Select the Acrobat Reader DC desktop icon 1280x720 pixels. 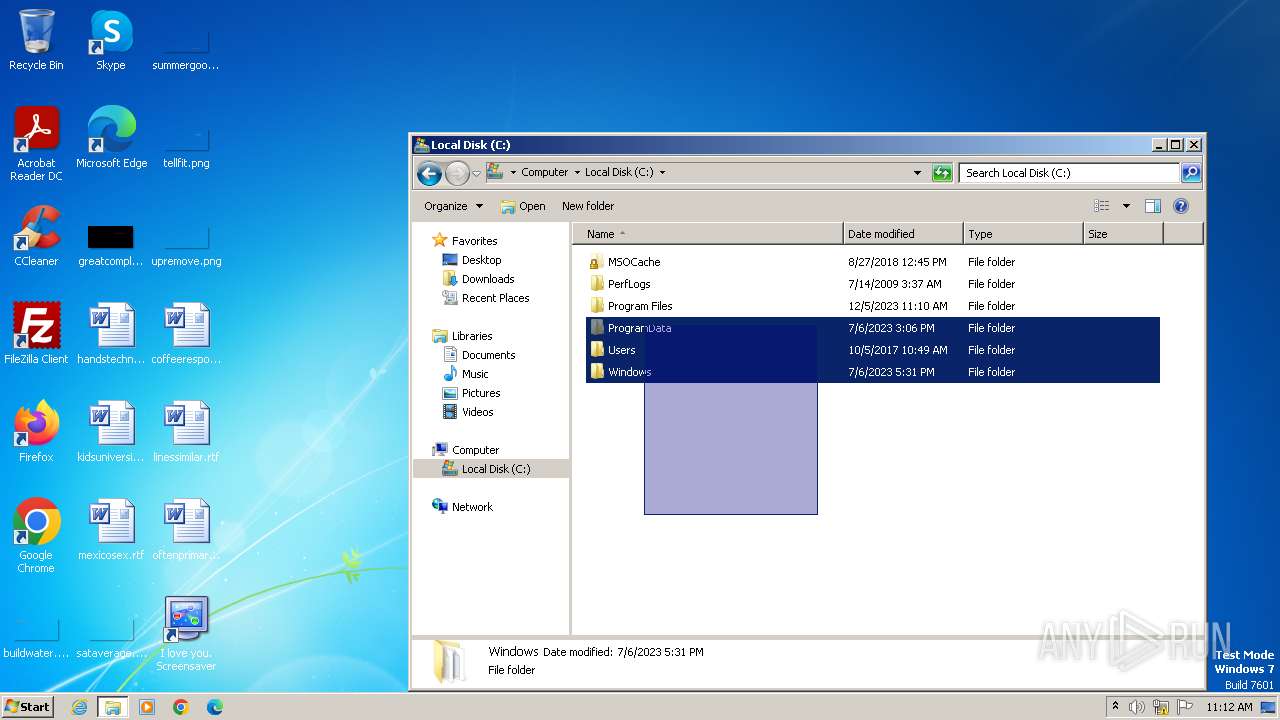(x=36, y=144)
